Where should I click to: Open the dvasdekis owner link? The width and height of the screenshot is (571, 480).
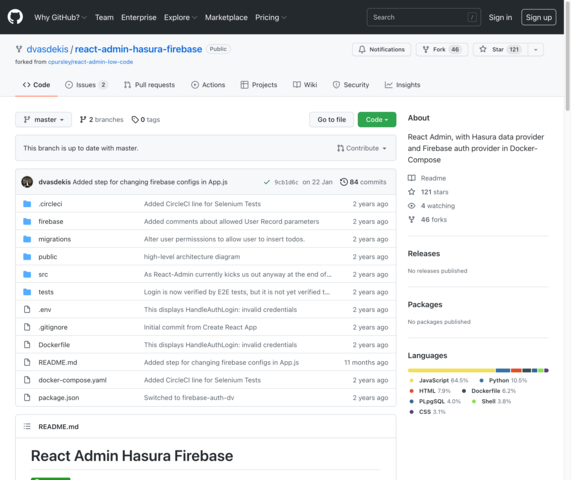(47, 49)
